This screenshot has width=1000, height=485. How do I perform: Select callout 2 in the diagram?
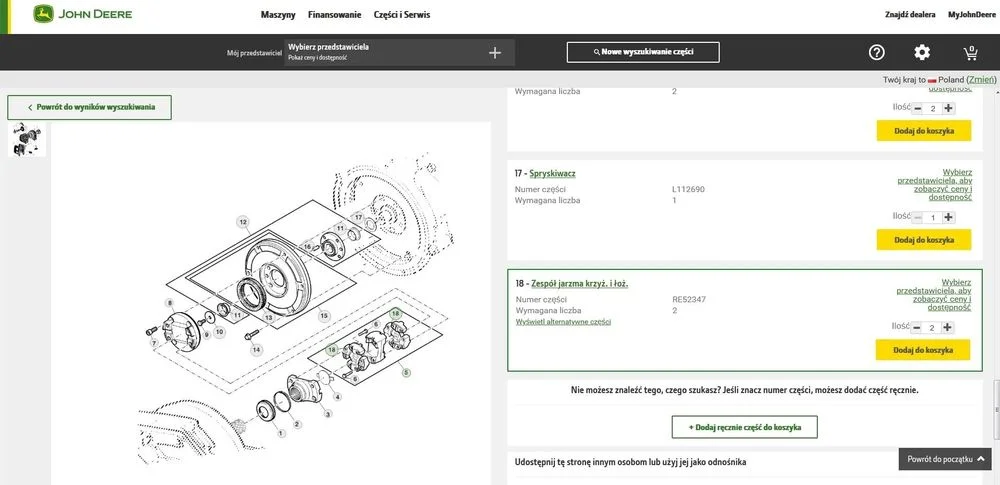pyautogui.click(x=297, y=424)
